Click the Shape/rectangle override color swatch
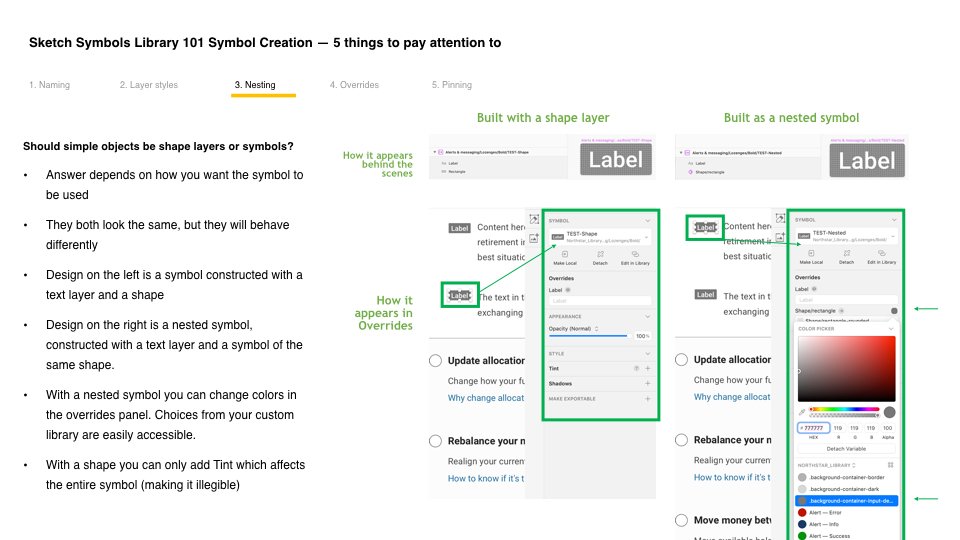960x540 pixels. pos(894,311)
